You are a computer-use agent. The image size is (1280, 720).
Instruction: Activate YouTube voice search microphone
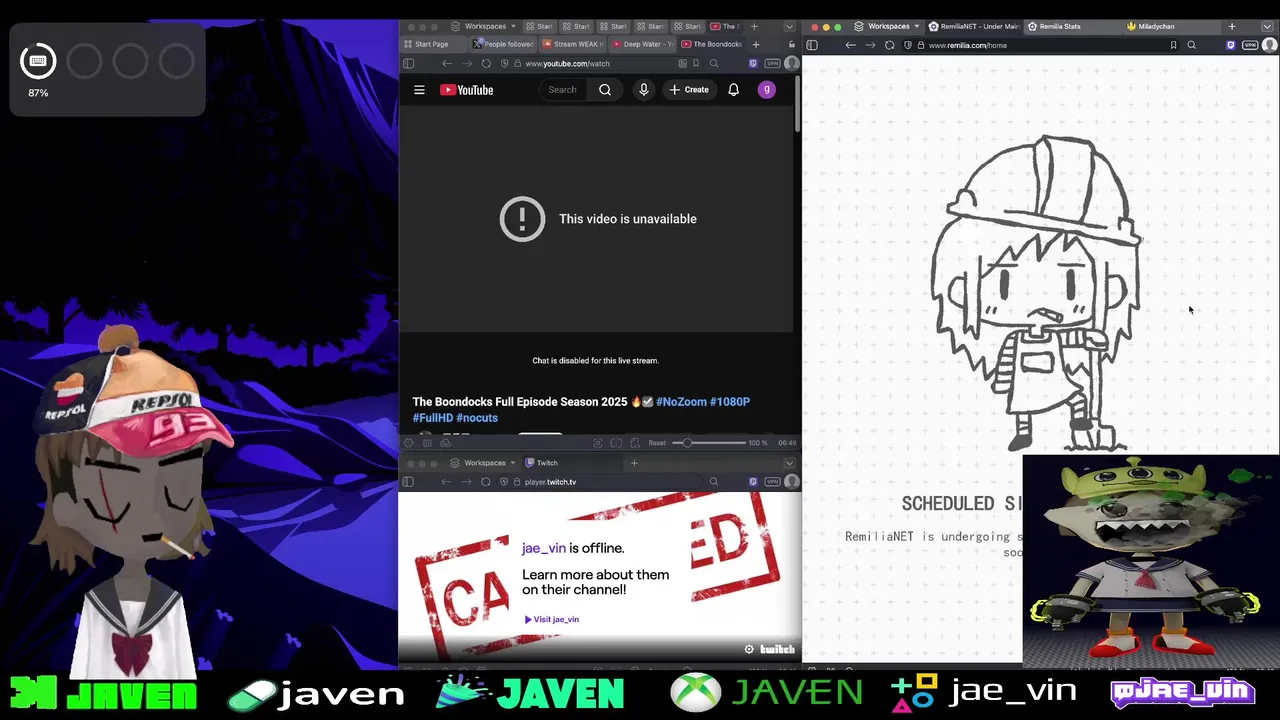pyautogui.click(x=644, y=90)
